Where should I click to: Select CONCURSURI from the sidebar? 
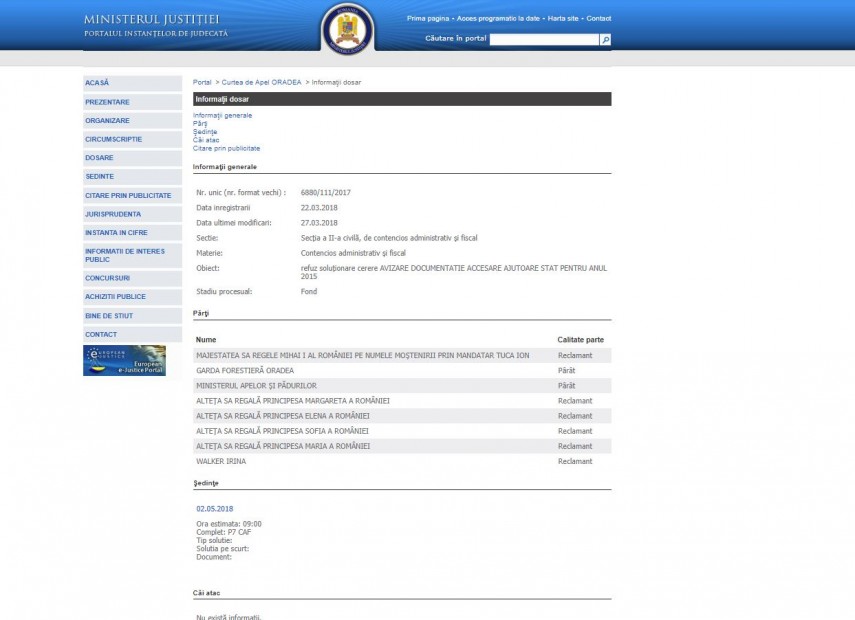[108, 278]
